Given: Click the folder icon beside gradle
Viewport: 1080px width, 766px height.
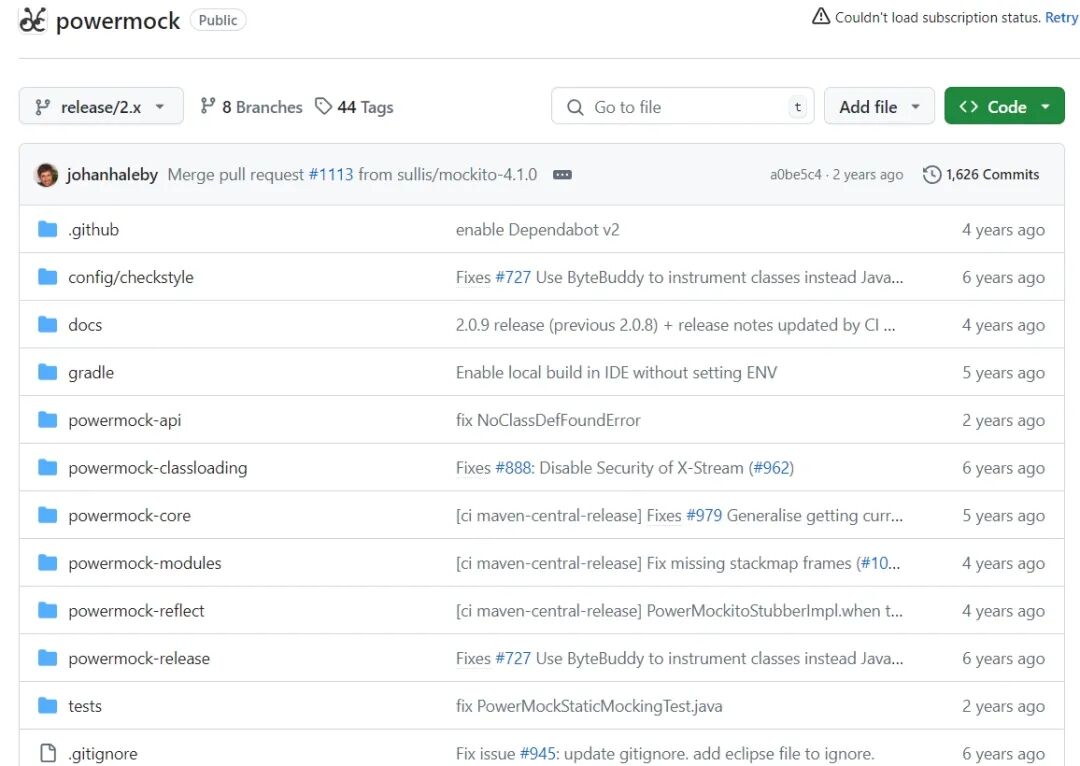Looking at the screenshot, I should click(48, 372).
